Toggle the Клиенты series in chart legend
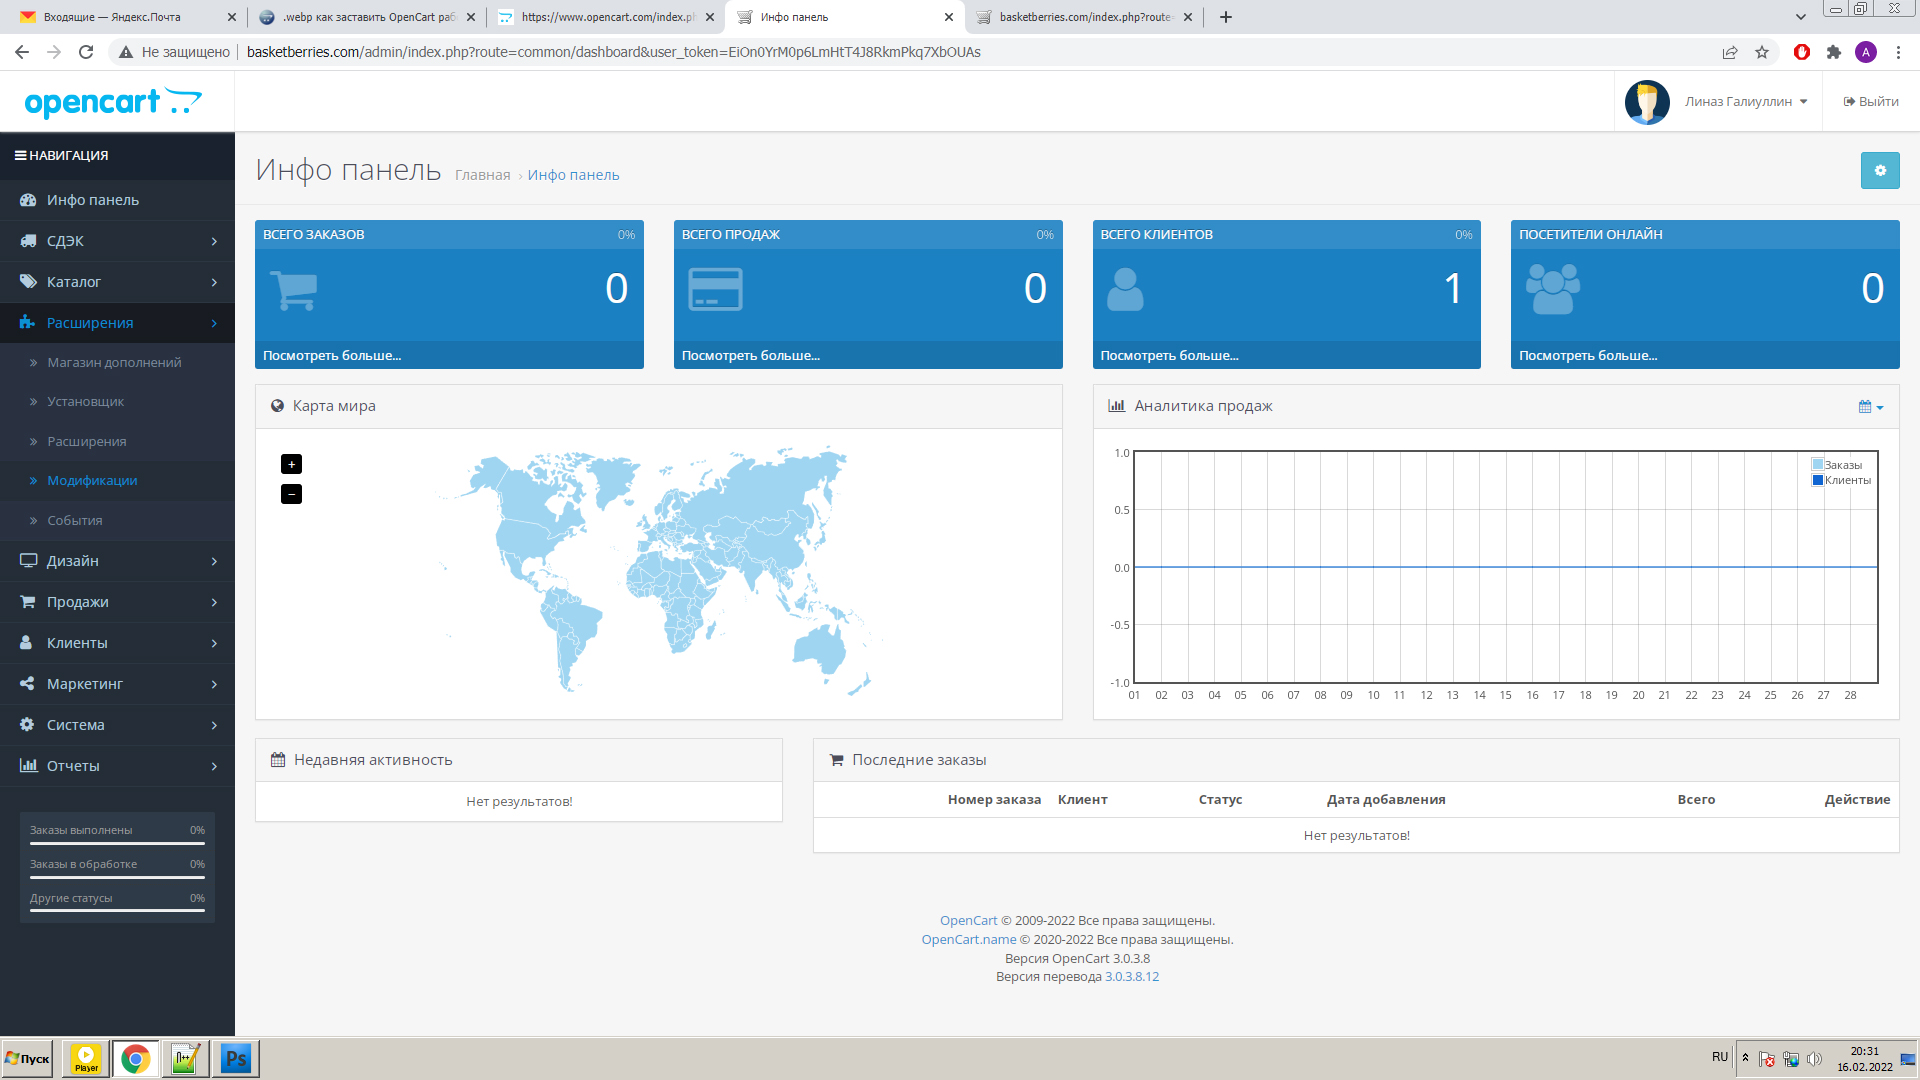The image size is (1920, 1080). pos(1846,480)
